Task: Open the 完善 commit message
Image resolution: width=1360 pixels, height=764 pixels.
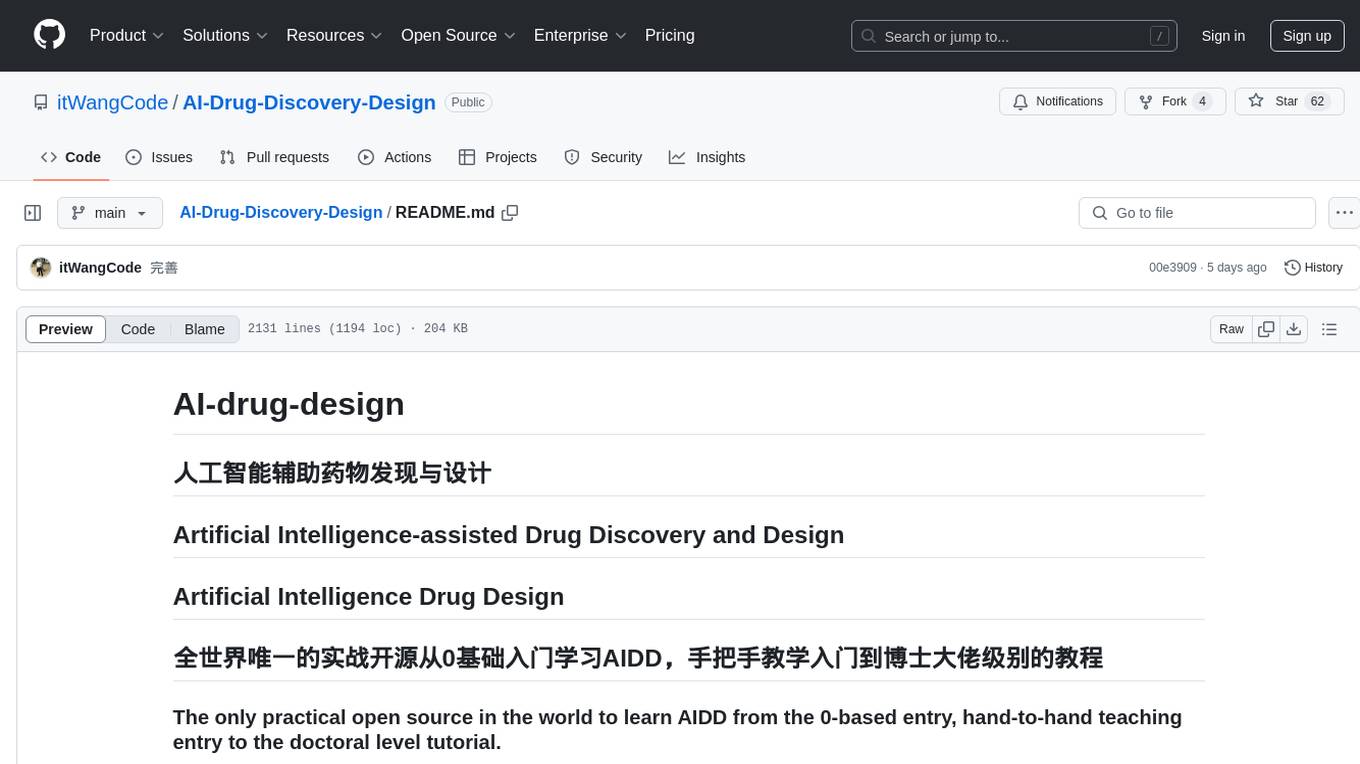Action: click(164, 268)
